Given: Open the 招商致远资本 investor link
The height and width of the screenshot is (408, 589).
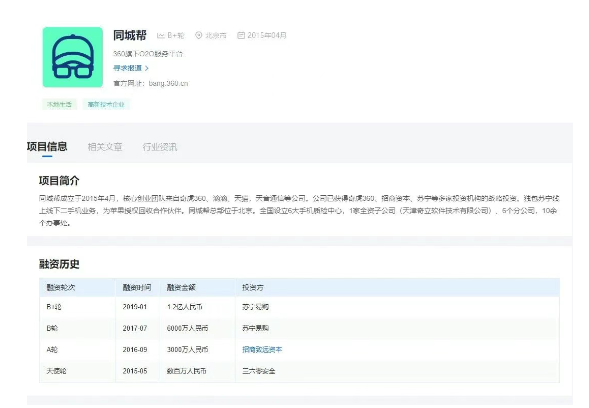Looking at the screenshot, I should click(262, 349).
